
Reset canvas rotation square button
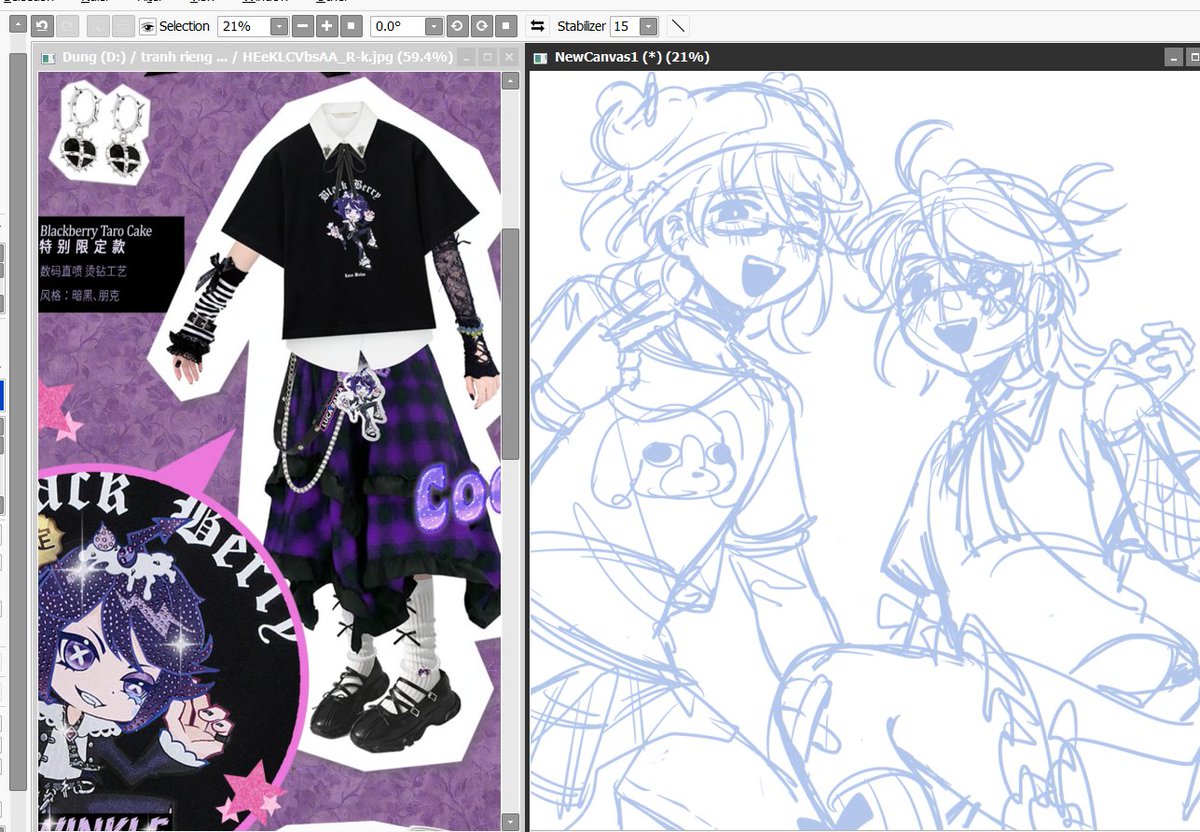click(x=506, y=26)
